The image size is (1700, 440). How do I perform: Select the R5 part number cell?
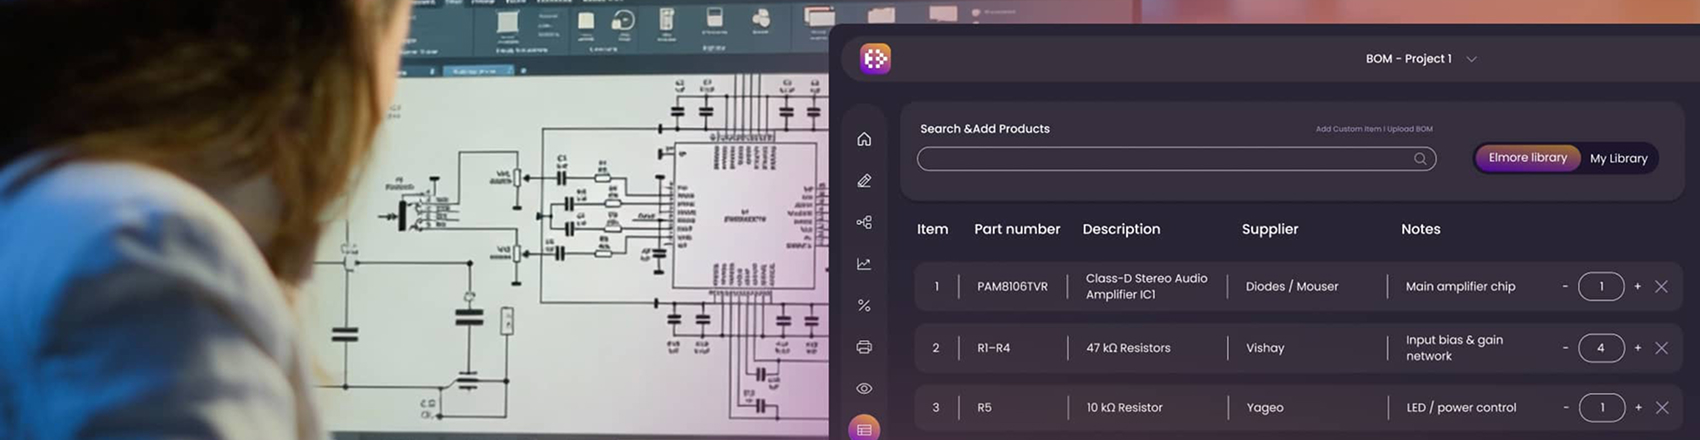point(984,407)
